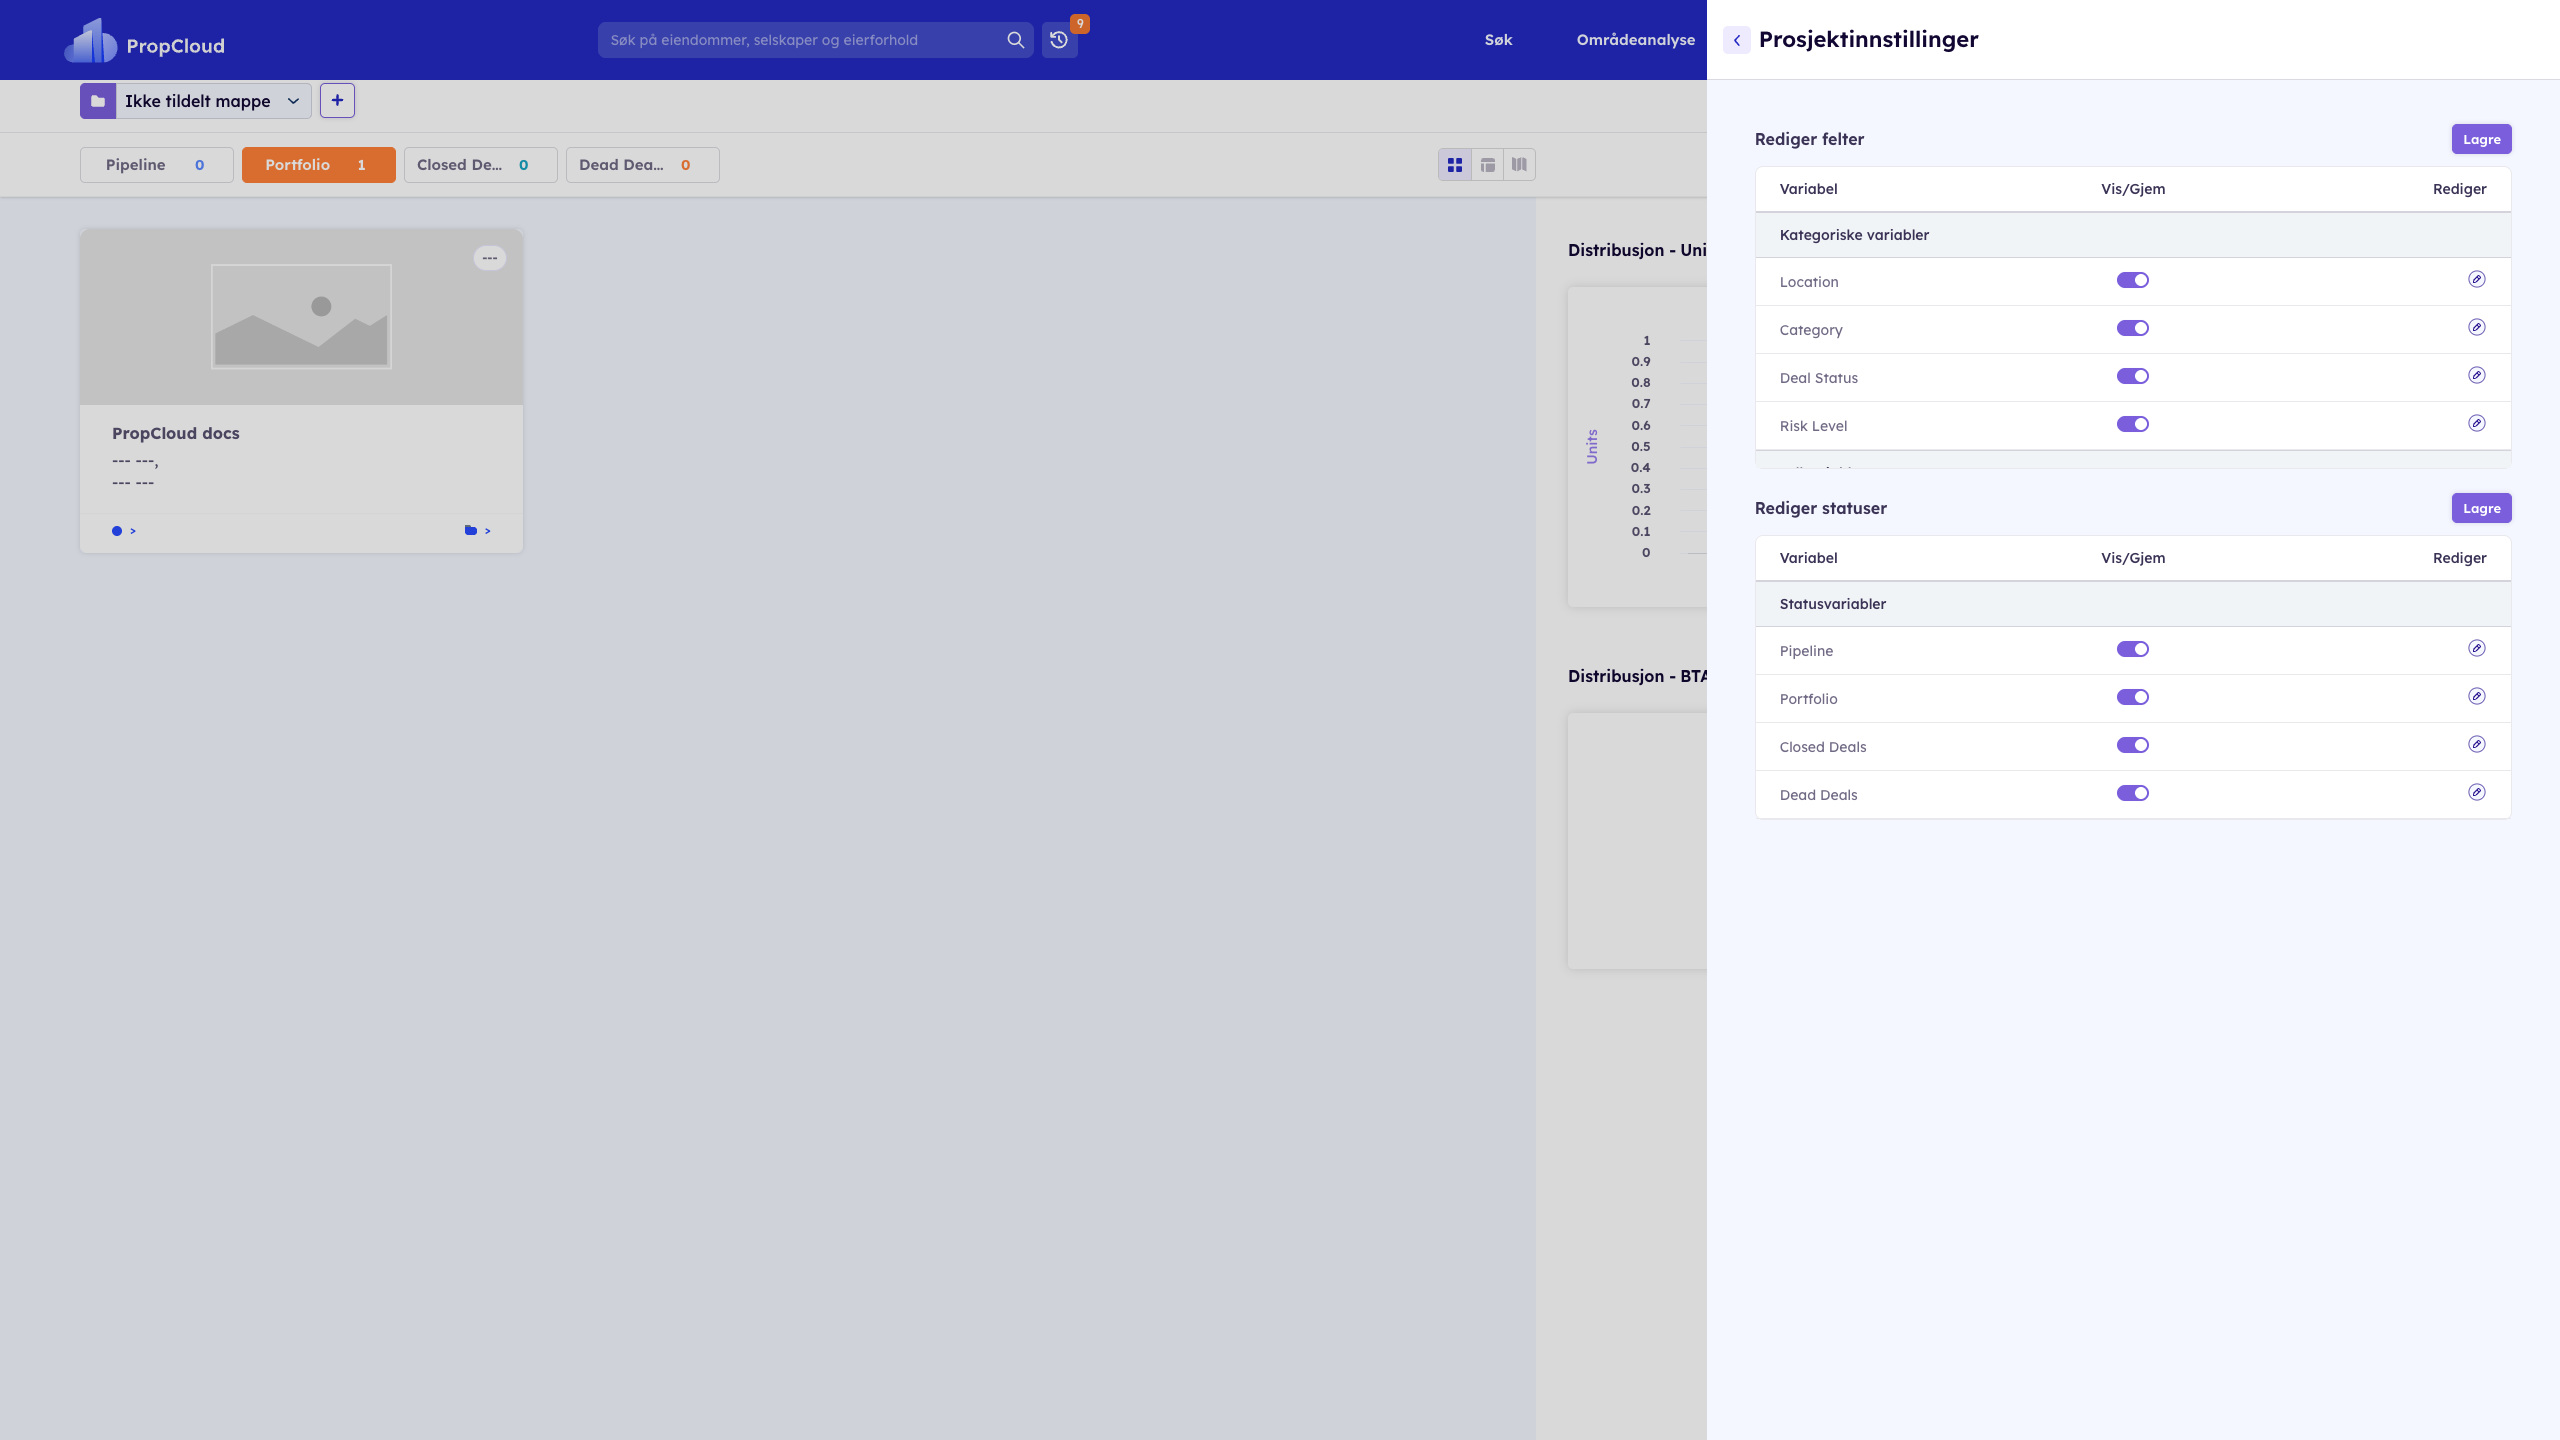Edit the Risk Level variable

pos(2477,424)
